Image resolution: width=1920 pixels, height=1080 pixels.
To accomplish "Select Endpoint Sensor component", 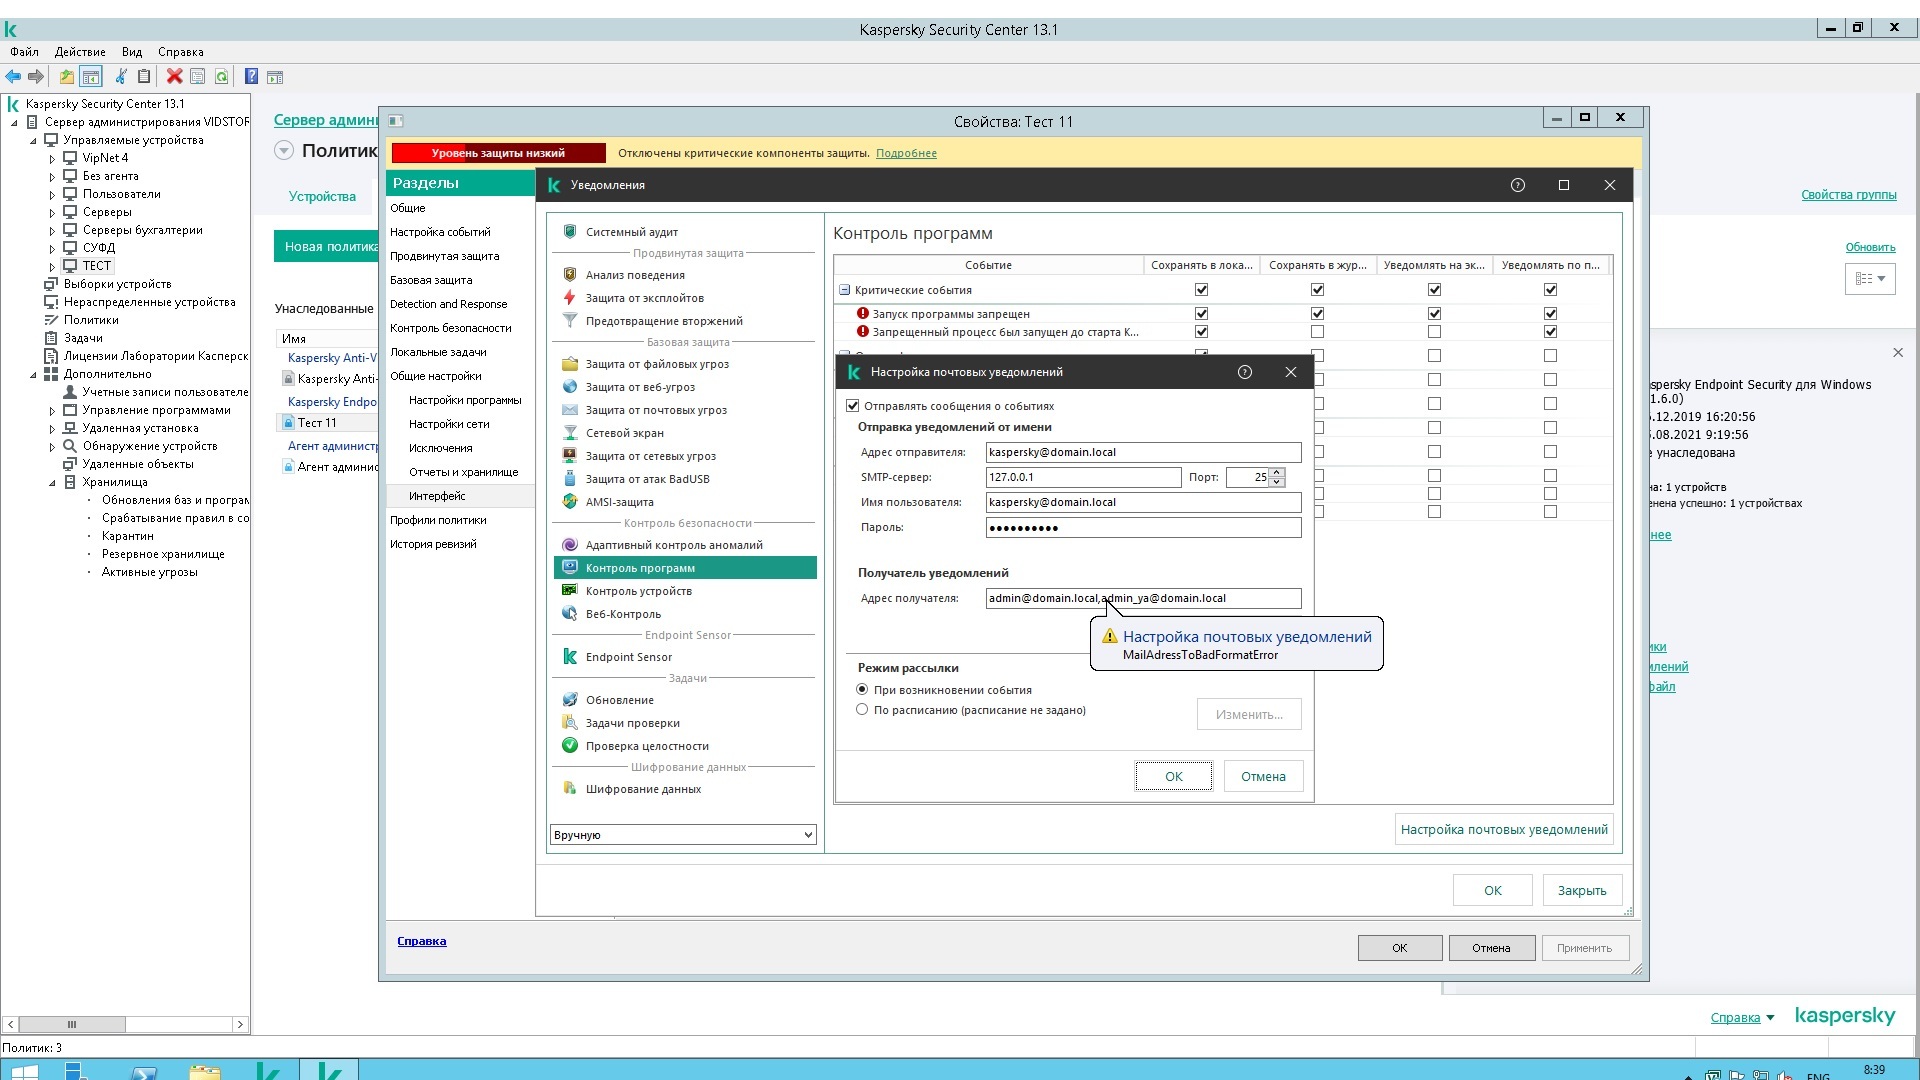I will point(628,657).
